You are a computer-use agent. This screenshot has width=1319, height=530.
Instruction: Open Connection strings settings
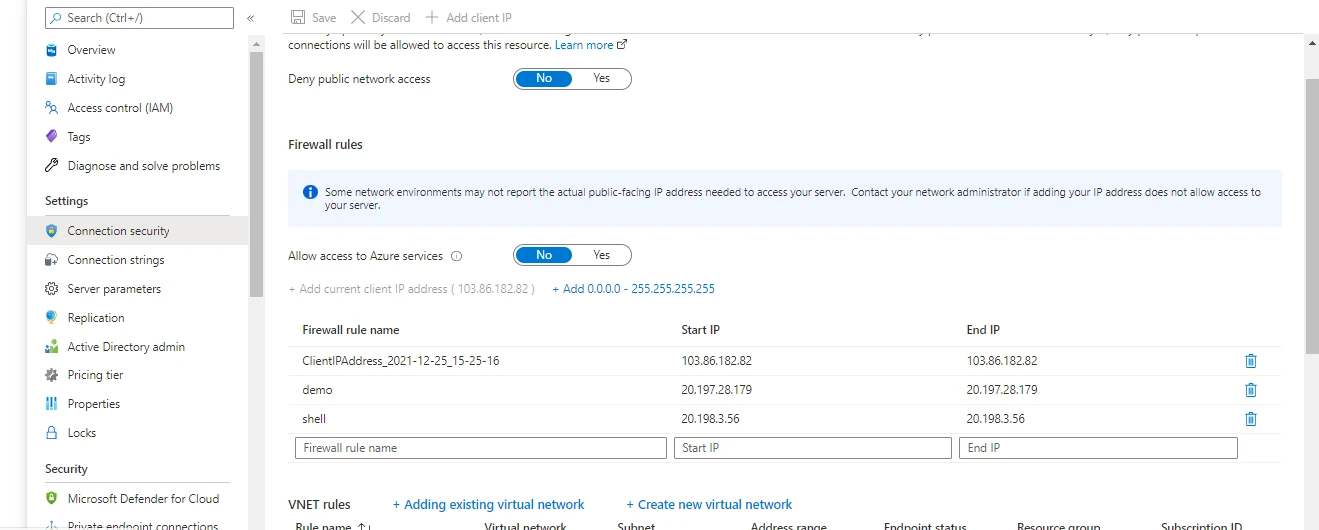point(116,260)
